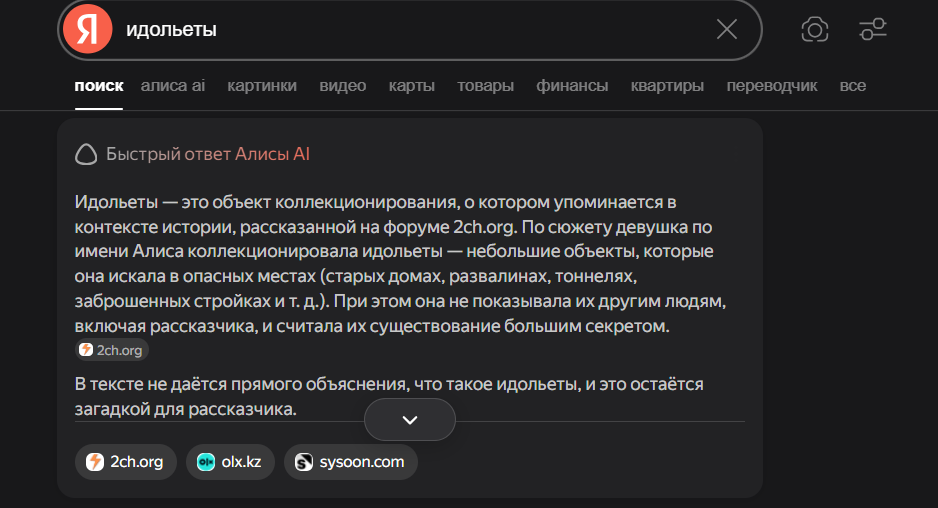
Task: Click the Yandex "Я" logo icon
Action: 88,29
